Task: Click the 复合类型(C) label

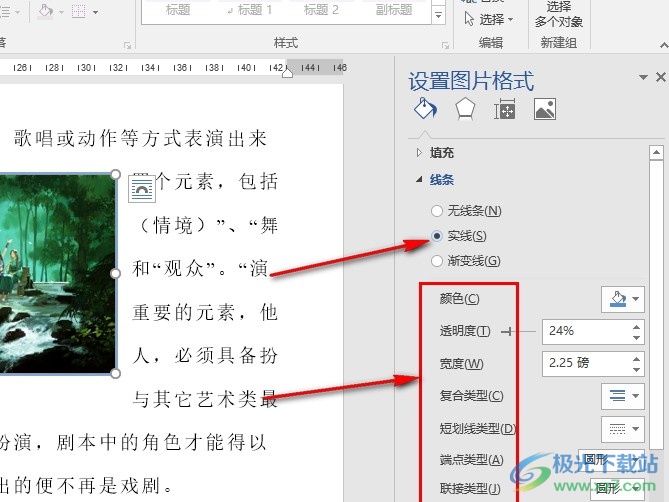Action: point(471,396)
